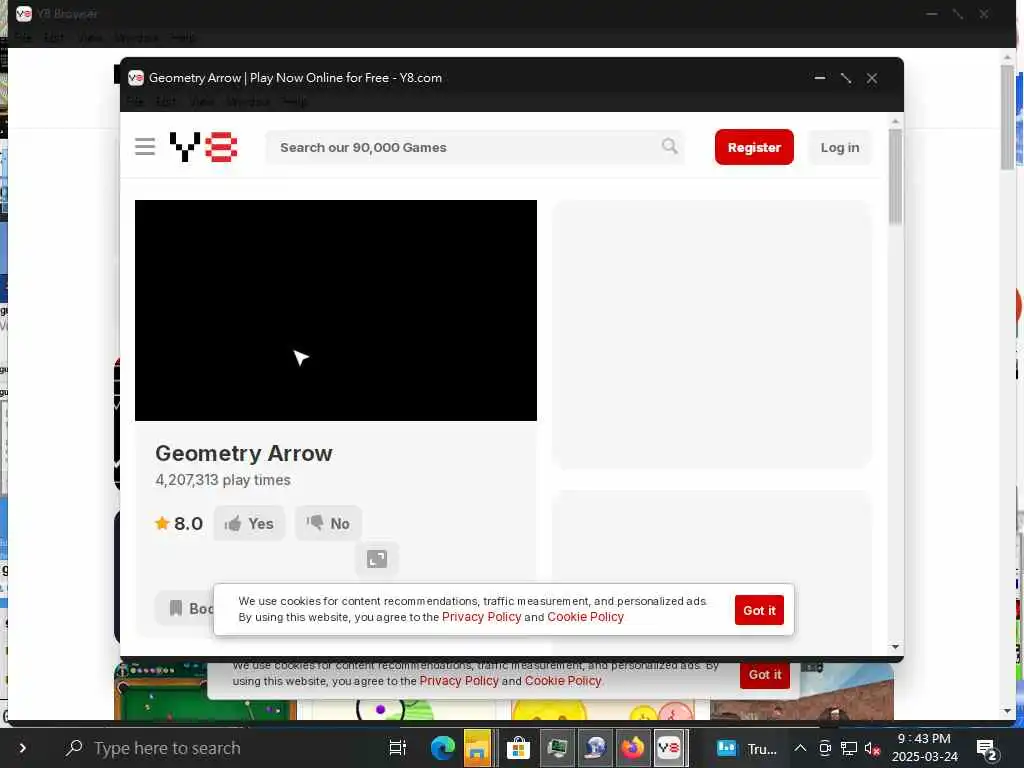Click the front window scroll up arrow
This screenshot has height=768, width=1024.
[895, 121]
